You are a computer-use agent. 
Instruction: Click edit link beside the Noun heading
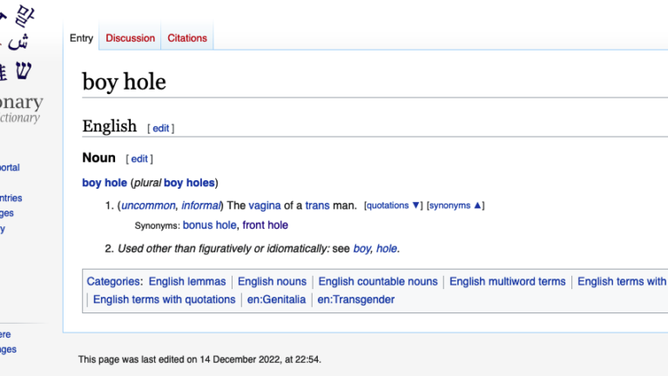[x=139, y=159]
